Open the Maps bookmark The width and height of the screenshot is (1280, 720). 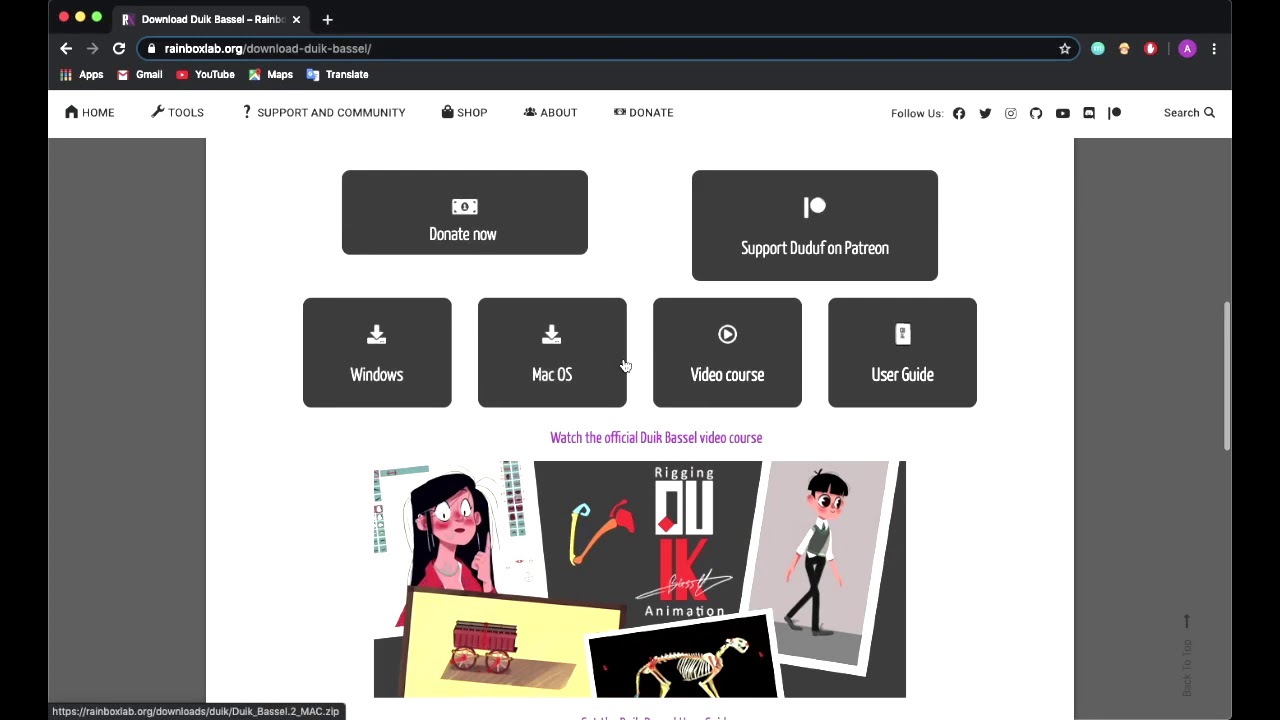(270, 74)
